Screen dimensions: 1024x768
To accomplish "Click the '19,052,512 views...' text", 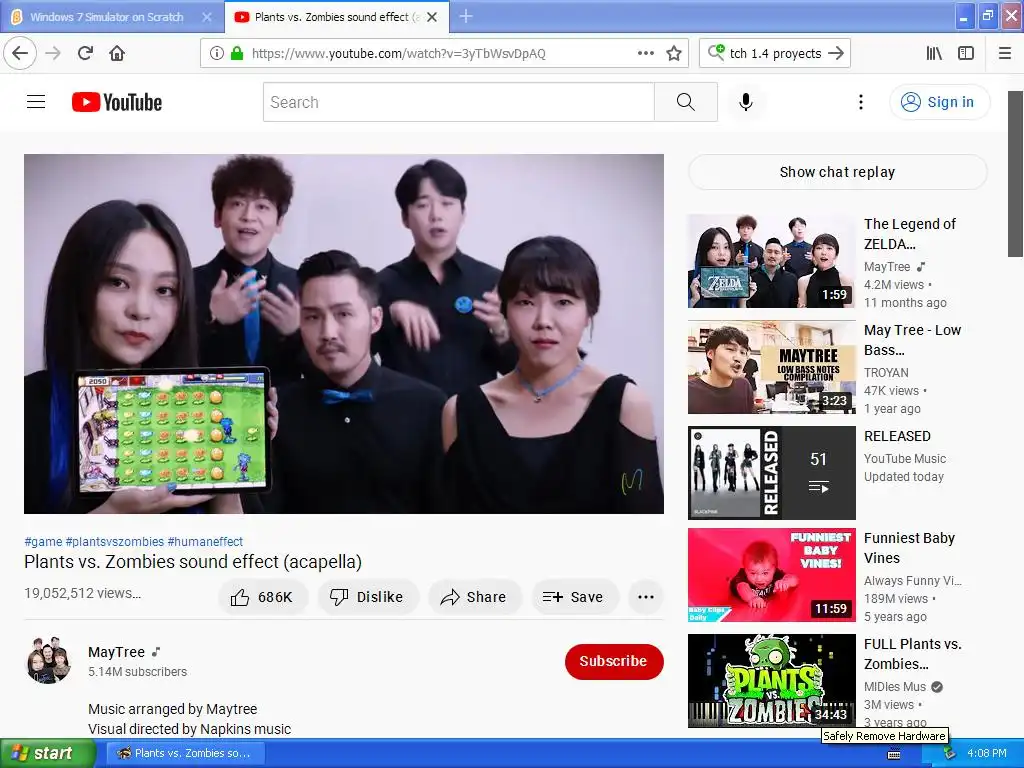I will pos(82,593).
